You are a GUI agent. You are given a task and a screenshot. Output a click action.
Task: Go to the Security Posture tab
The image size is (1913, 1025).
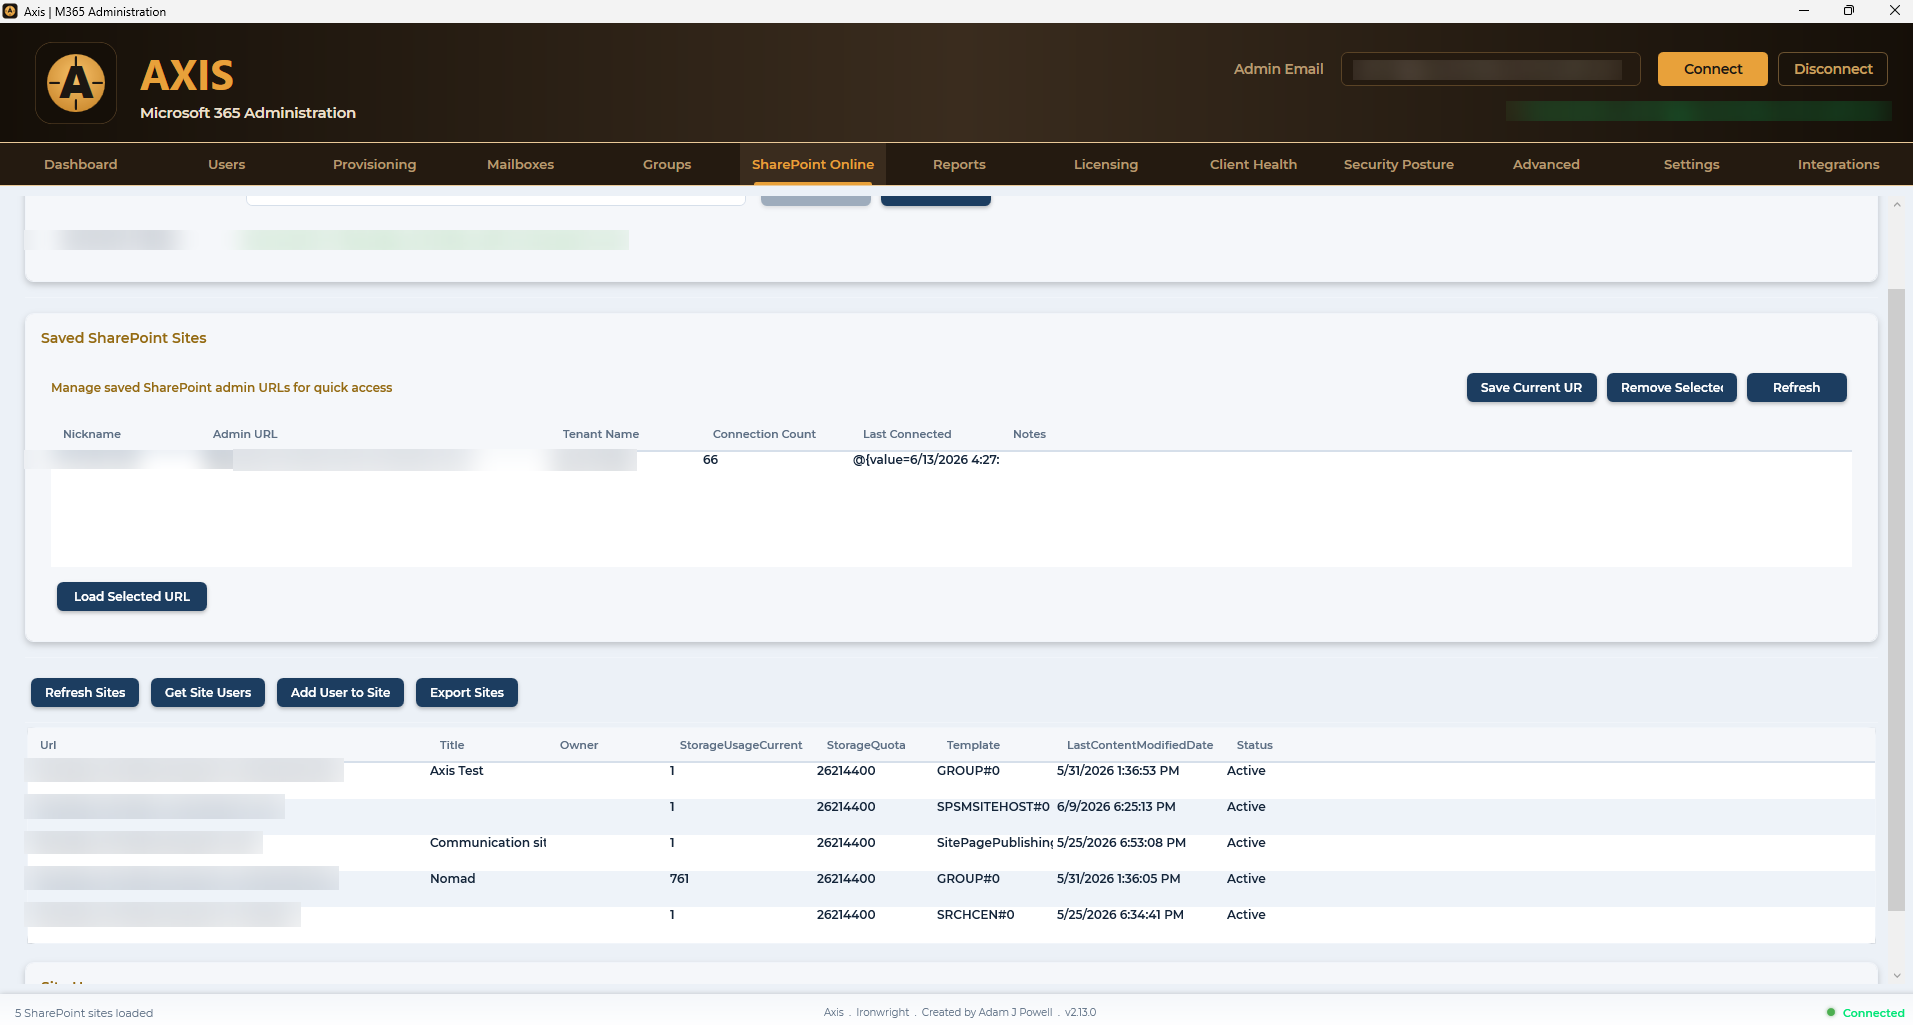coord(1399,164)
